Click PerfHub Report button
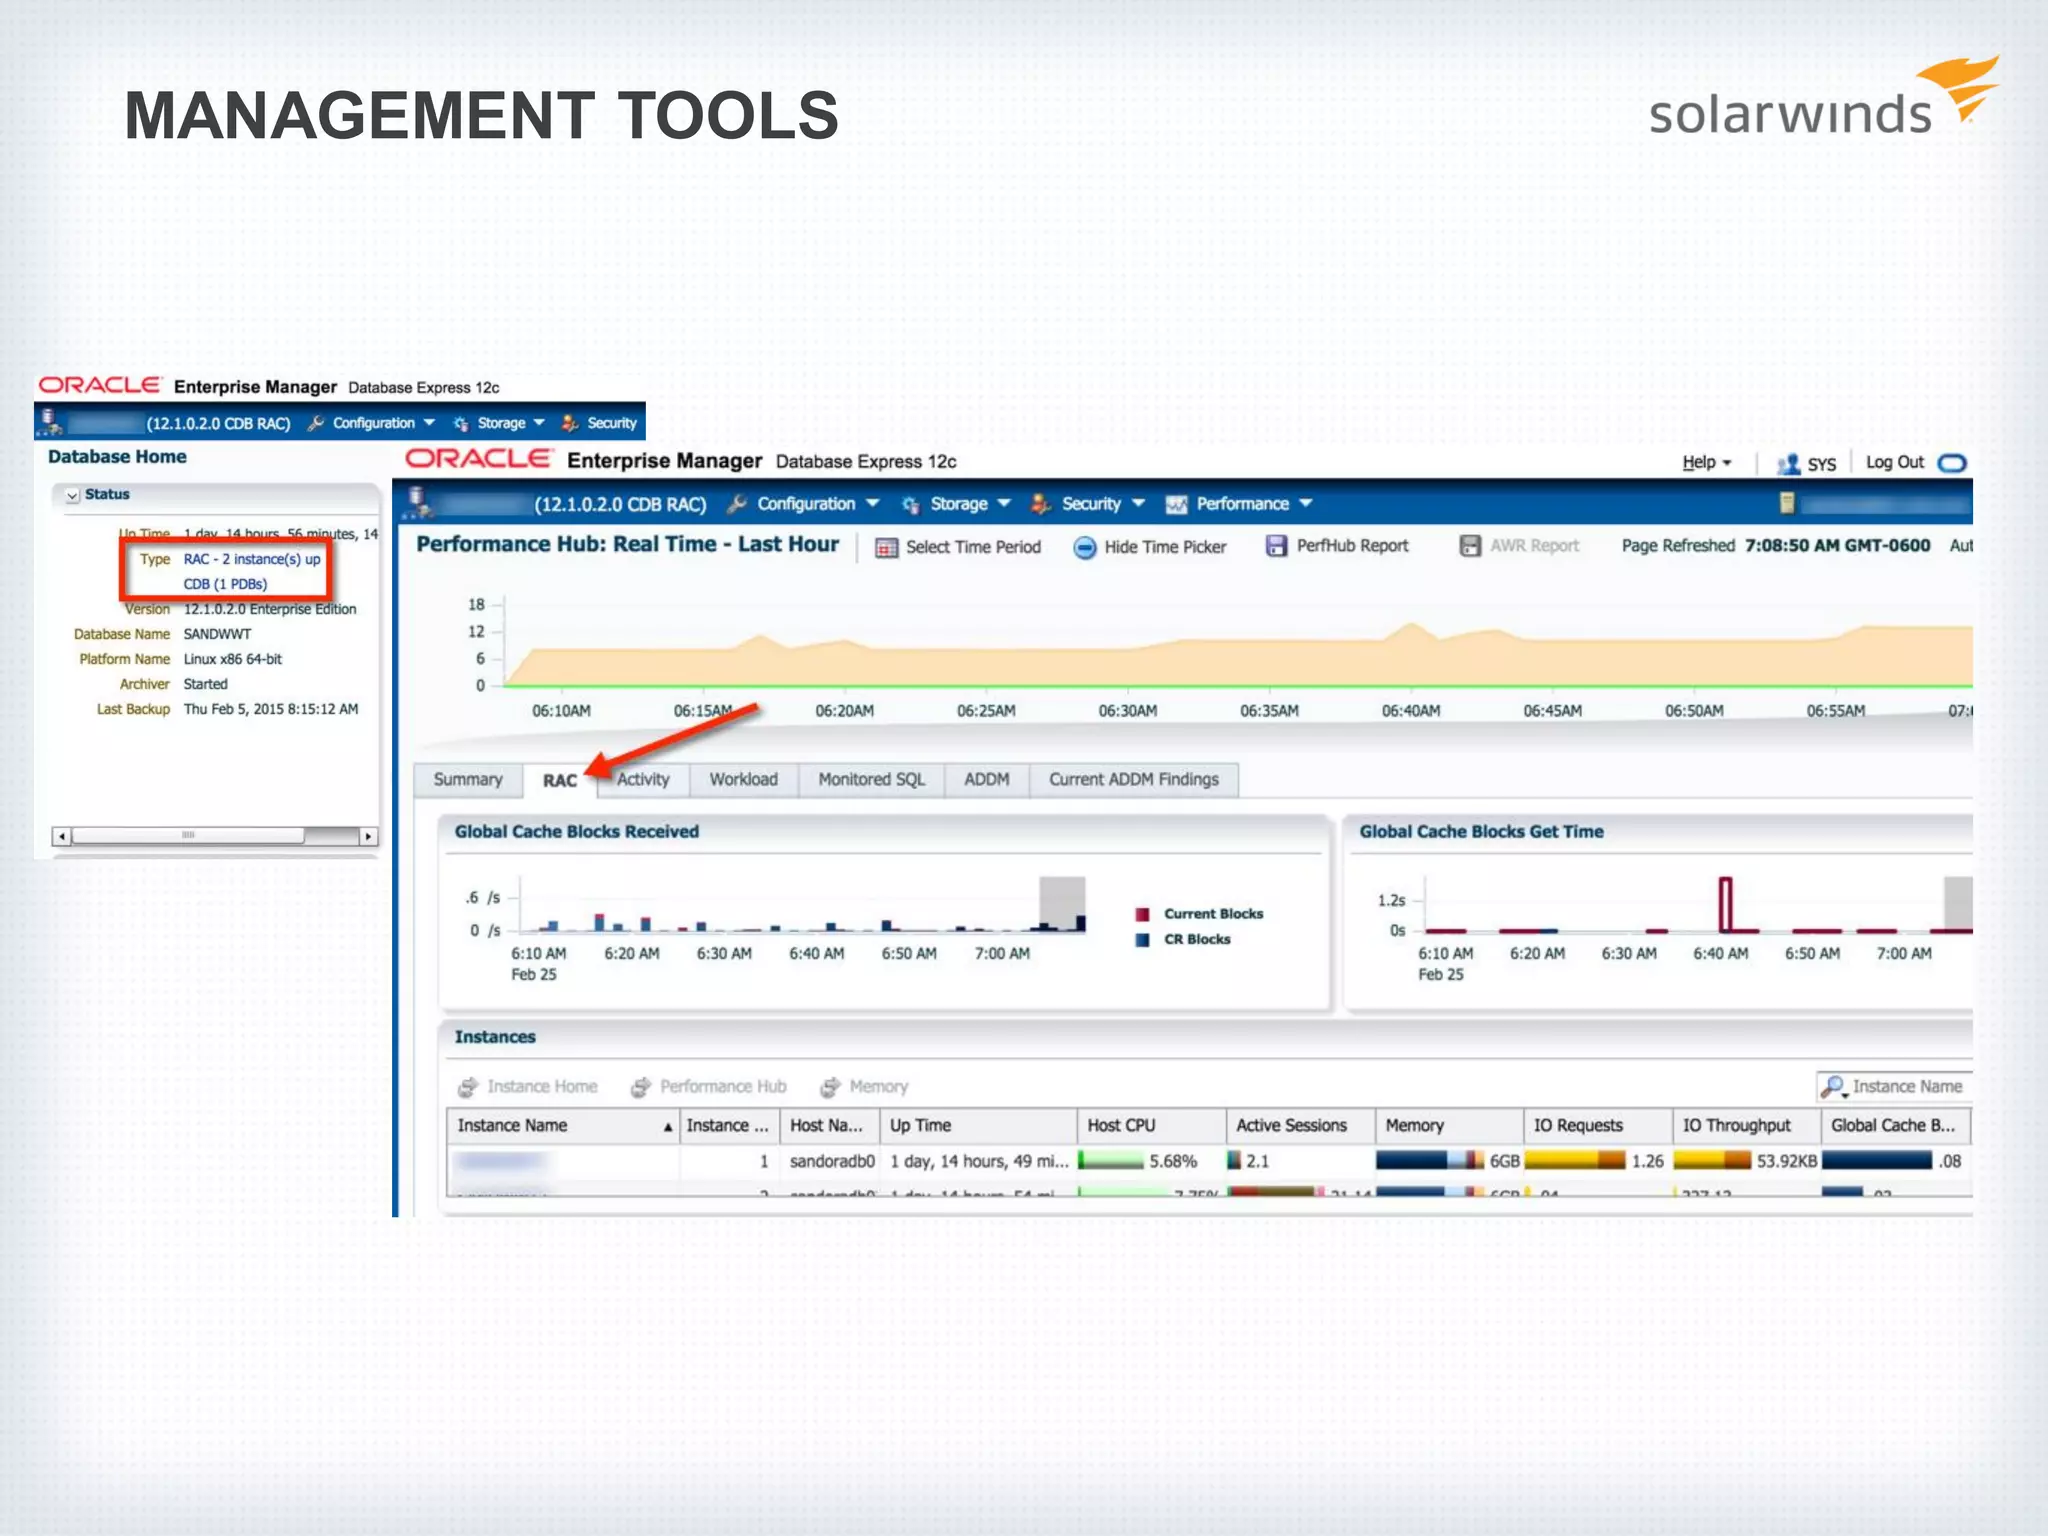This screenshot has height=1536, width=2048. pyautogui.click(x=1337, y=546)
